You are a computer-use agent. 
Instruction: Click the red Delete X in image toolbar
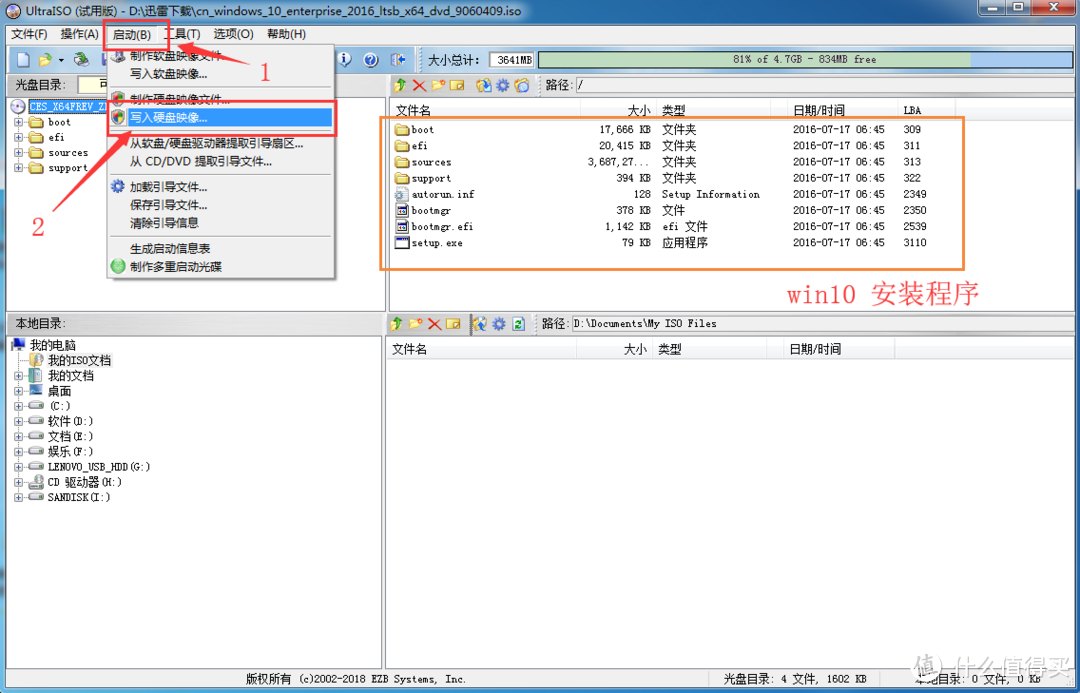click(x=419, y=85)
